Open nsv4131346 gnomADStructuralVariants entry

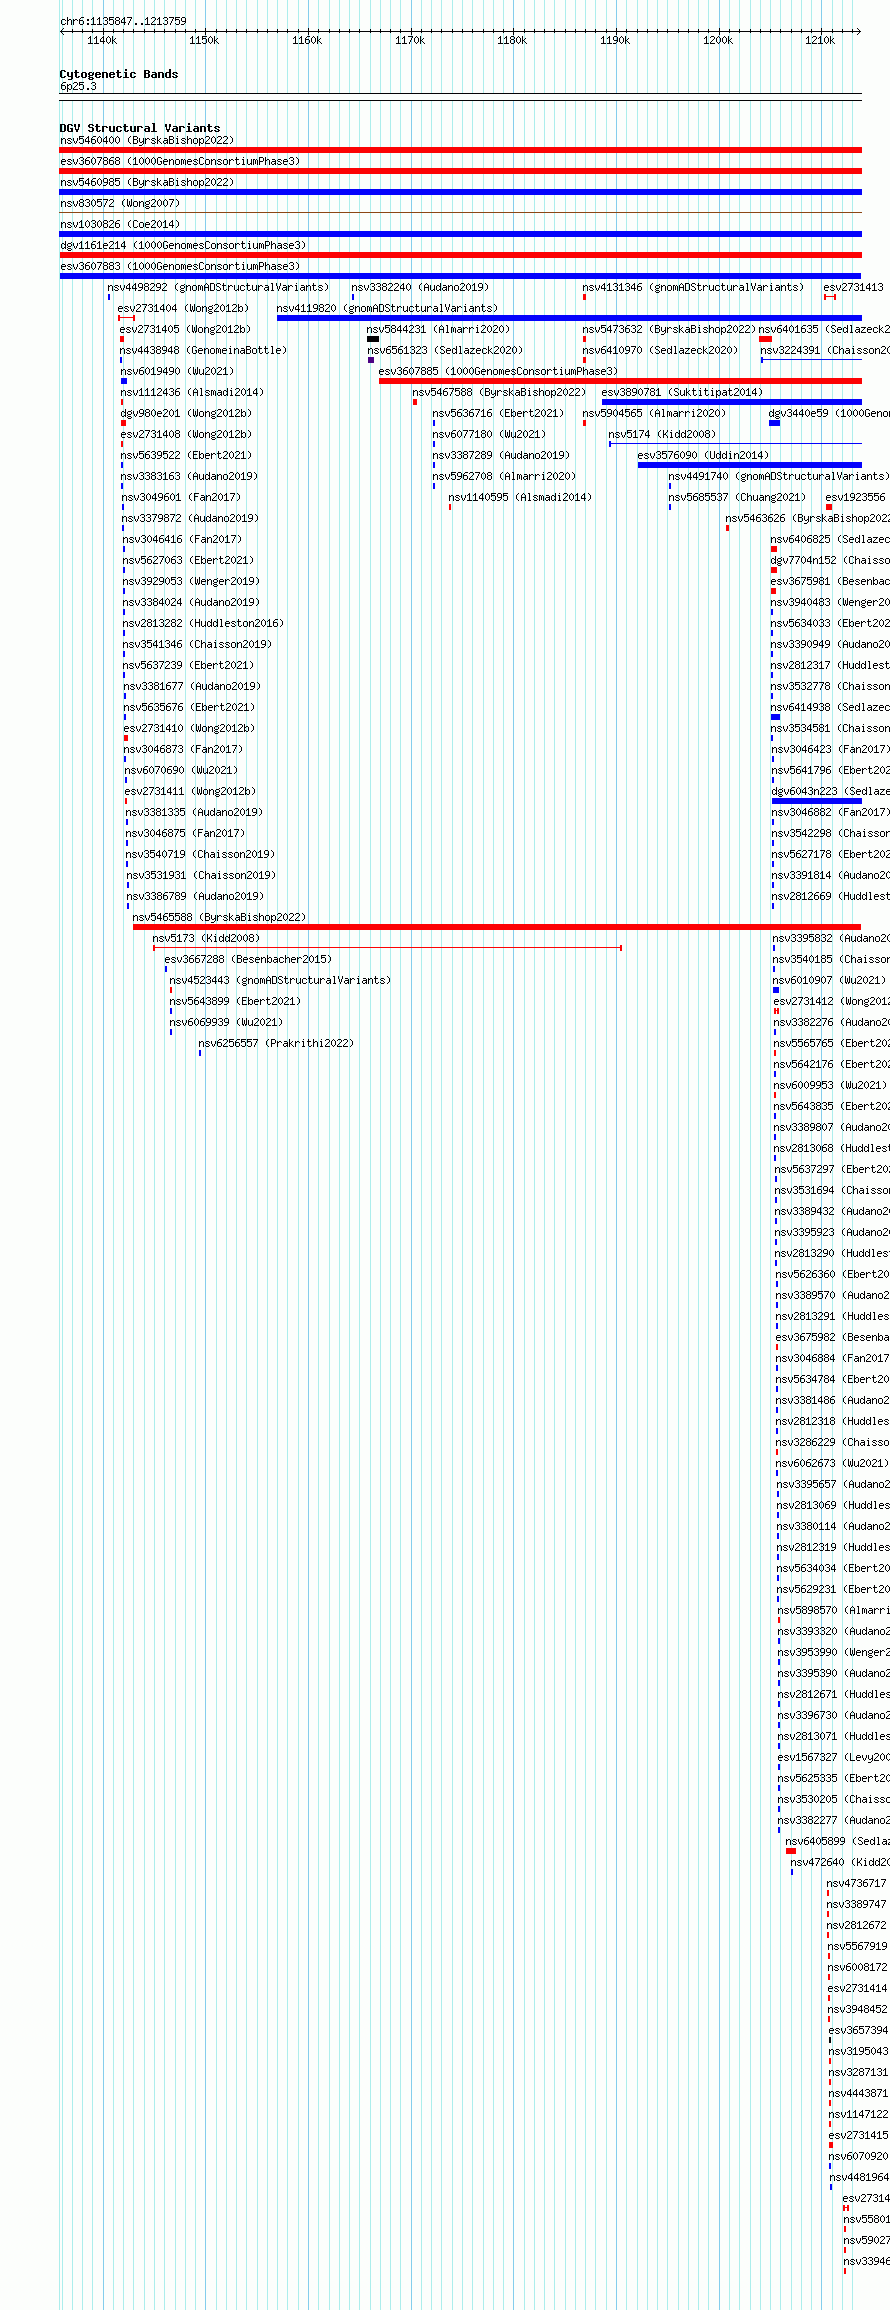click(x=693, y=287)
